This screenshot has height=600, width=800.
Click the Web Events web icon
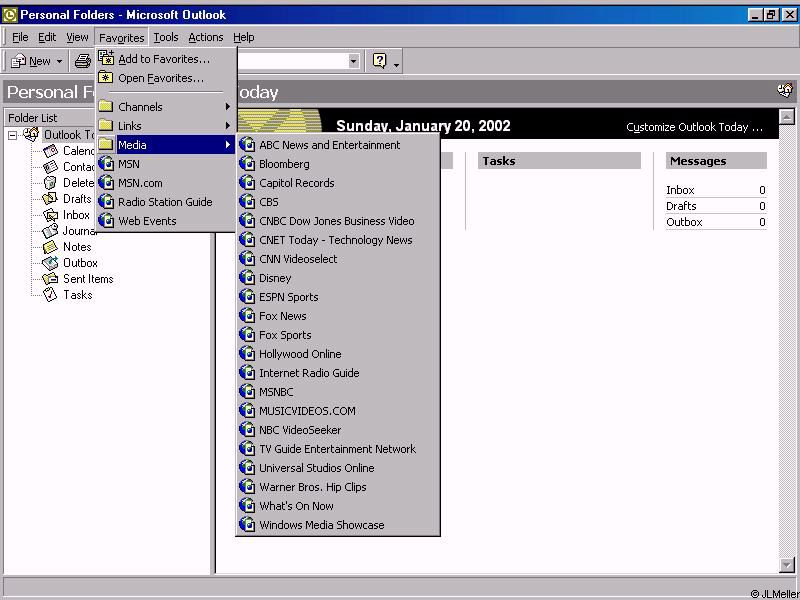(106, 220)
